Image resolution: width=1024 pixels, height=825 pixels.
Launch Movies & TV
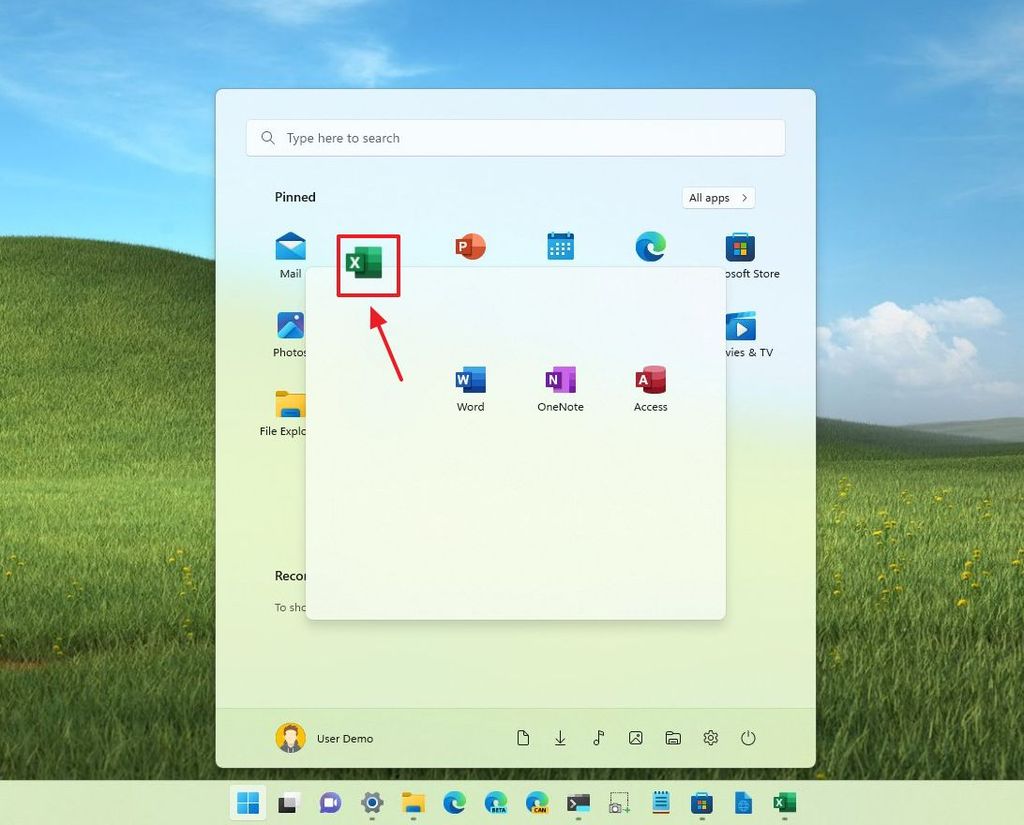740,327
